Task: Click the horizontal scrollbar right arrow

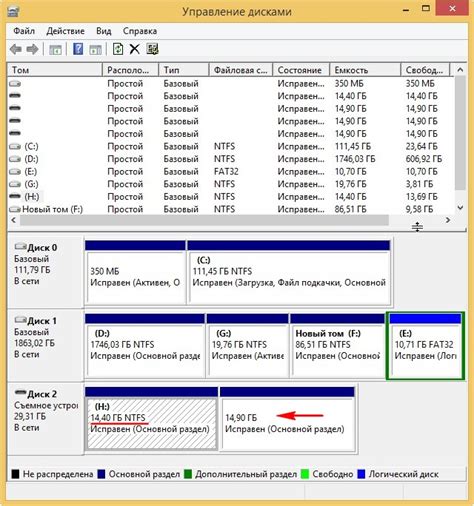Action: tap(448, 220)
